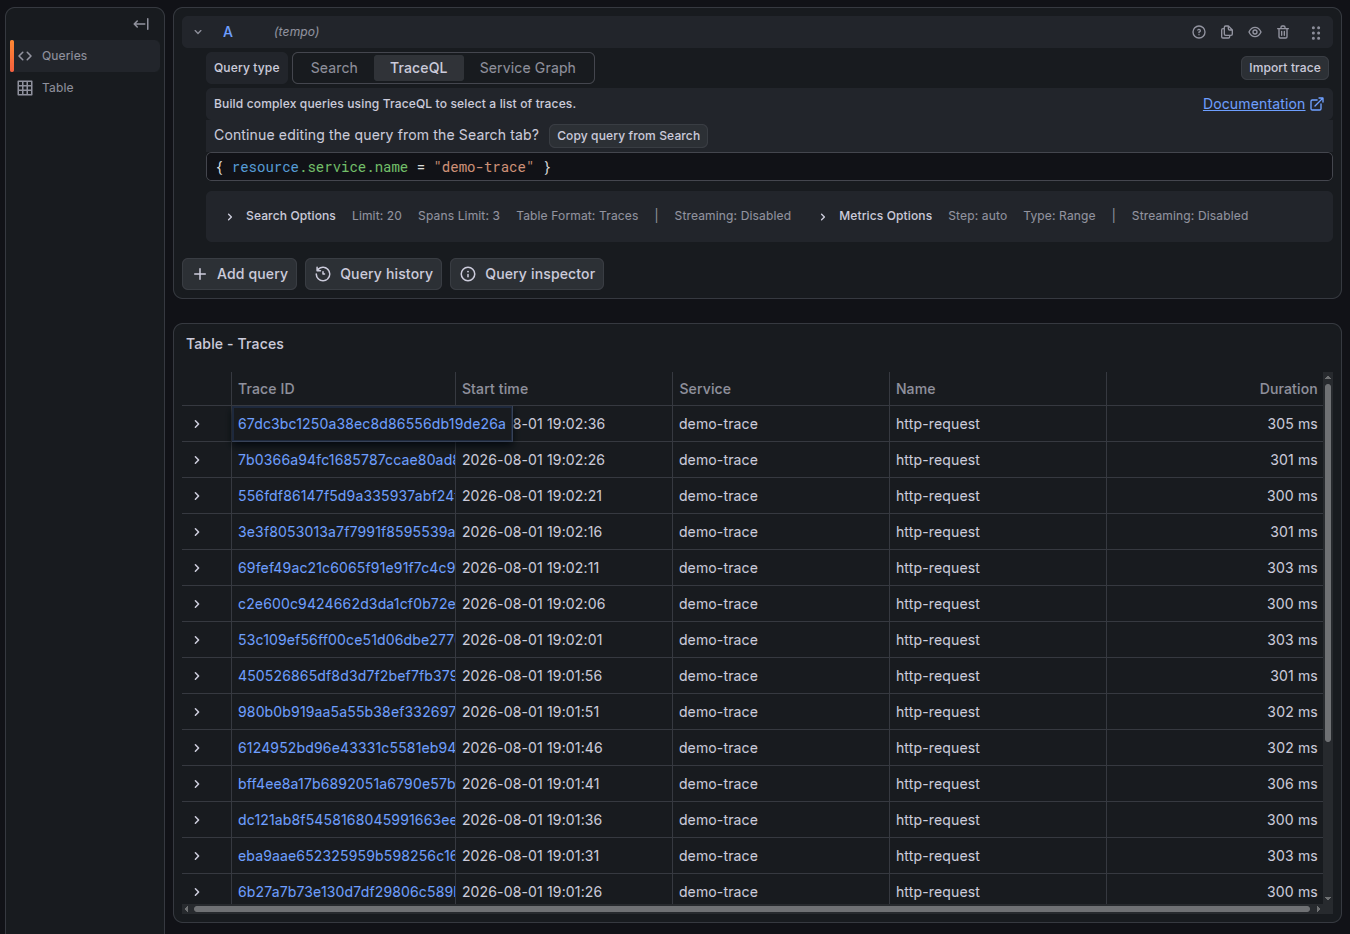Open trace link 980b0b919aa5a55b38ef332697
This screenshot has width=1350, height=934.
[346, 712]
